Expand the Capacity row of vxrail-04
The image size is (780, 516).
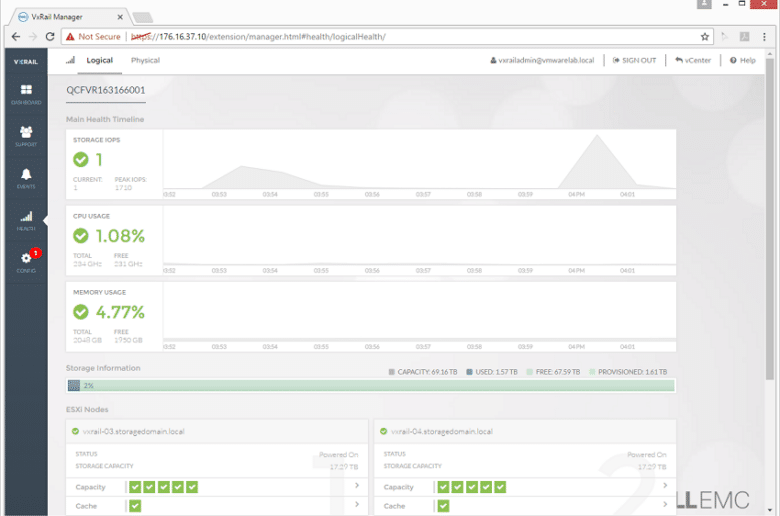click(665, 485)
